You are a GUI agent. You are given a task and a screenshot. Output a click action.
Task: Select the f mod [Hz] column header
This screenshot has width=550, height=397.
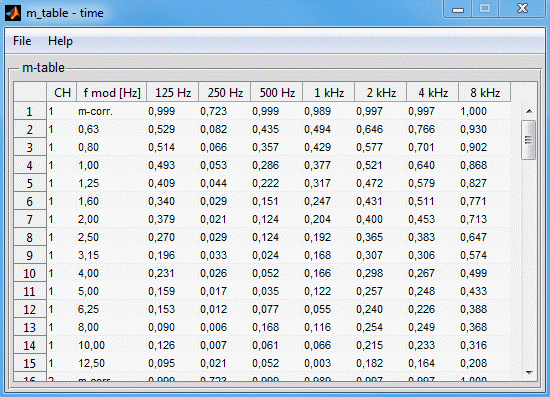[112, 93]
